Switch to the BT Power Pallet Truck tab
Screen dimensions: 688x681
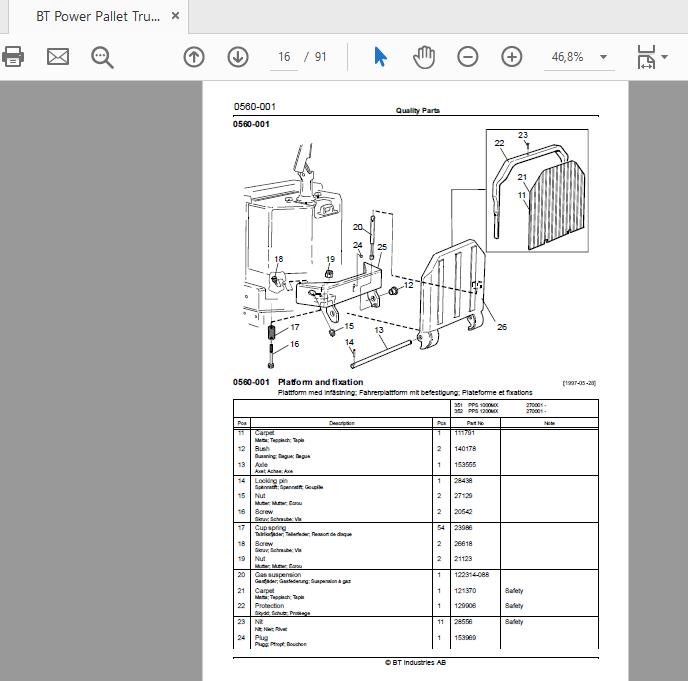point(98,16)
